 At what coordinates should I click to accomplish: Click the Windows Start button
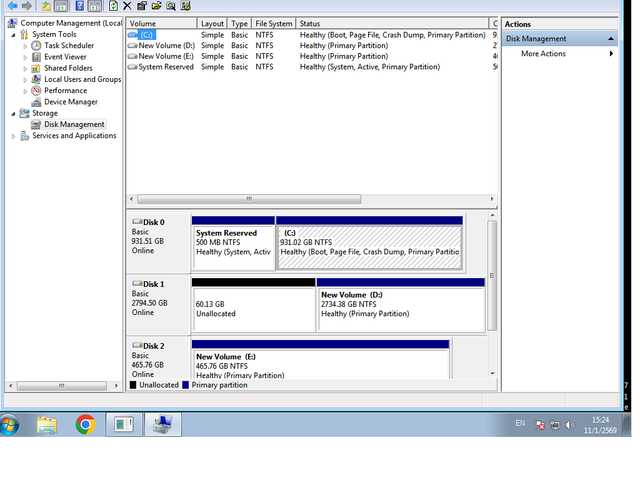pos(9,424)
